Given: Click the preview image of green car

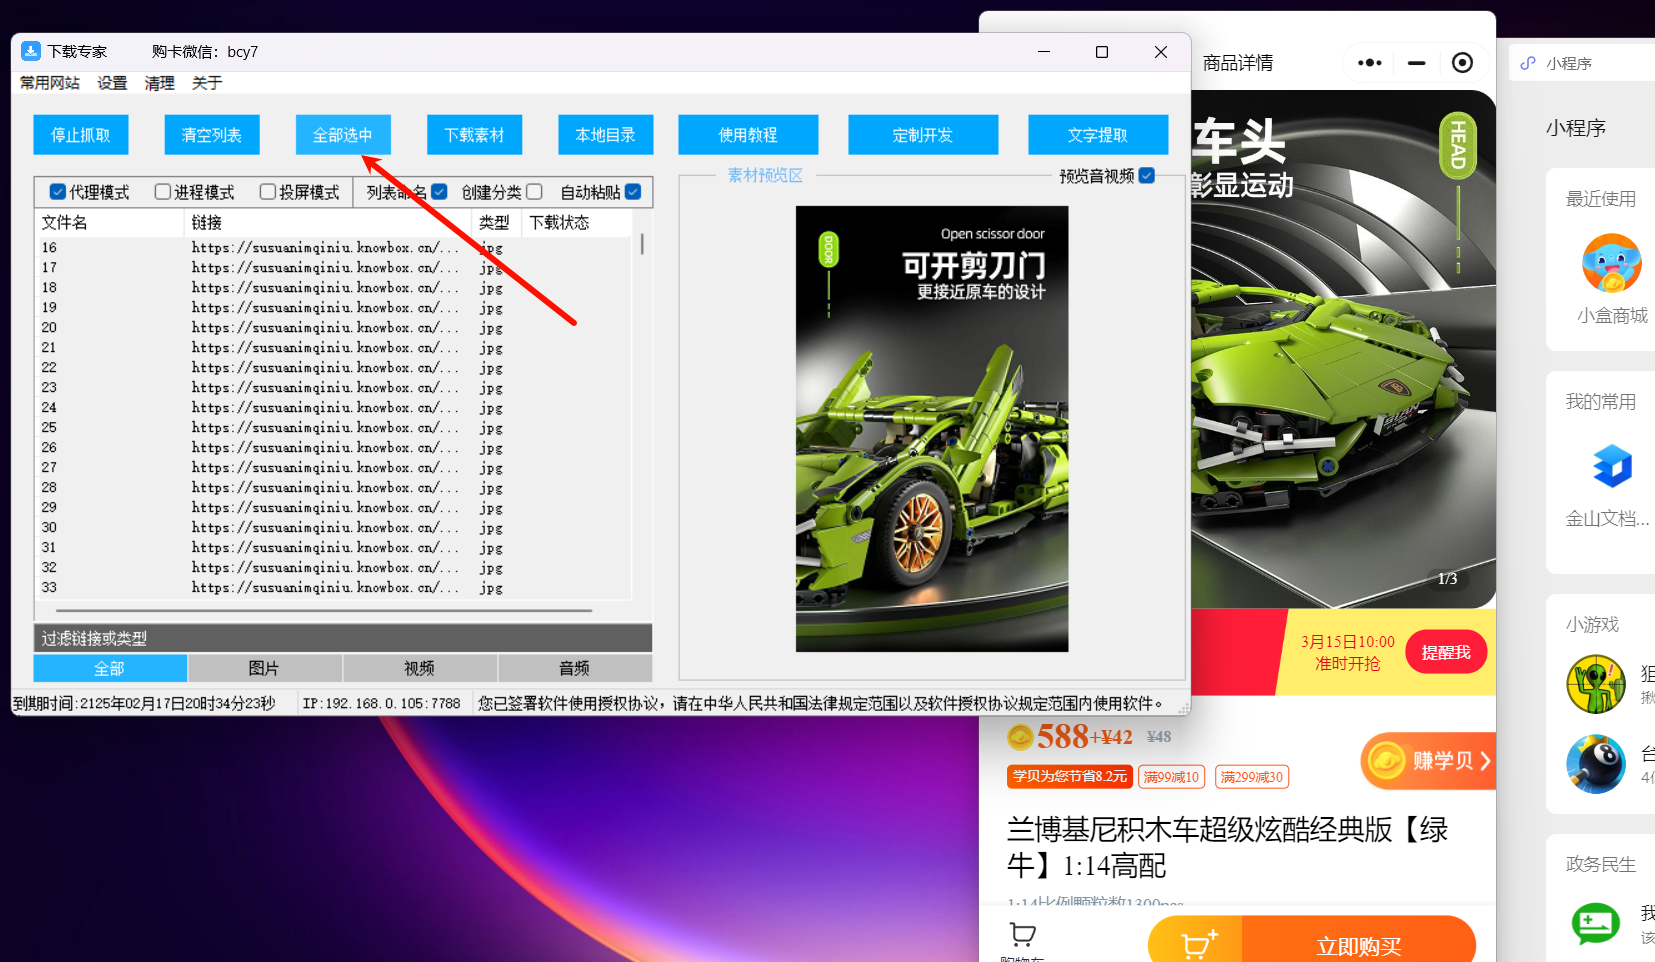Looking at the screenshot, I should pos(932,429).
